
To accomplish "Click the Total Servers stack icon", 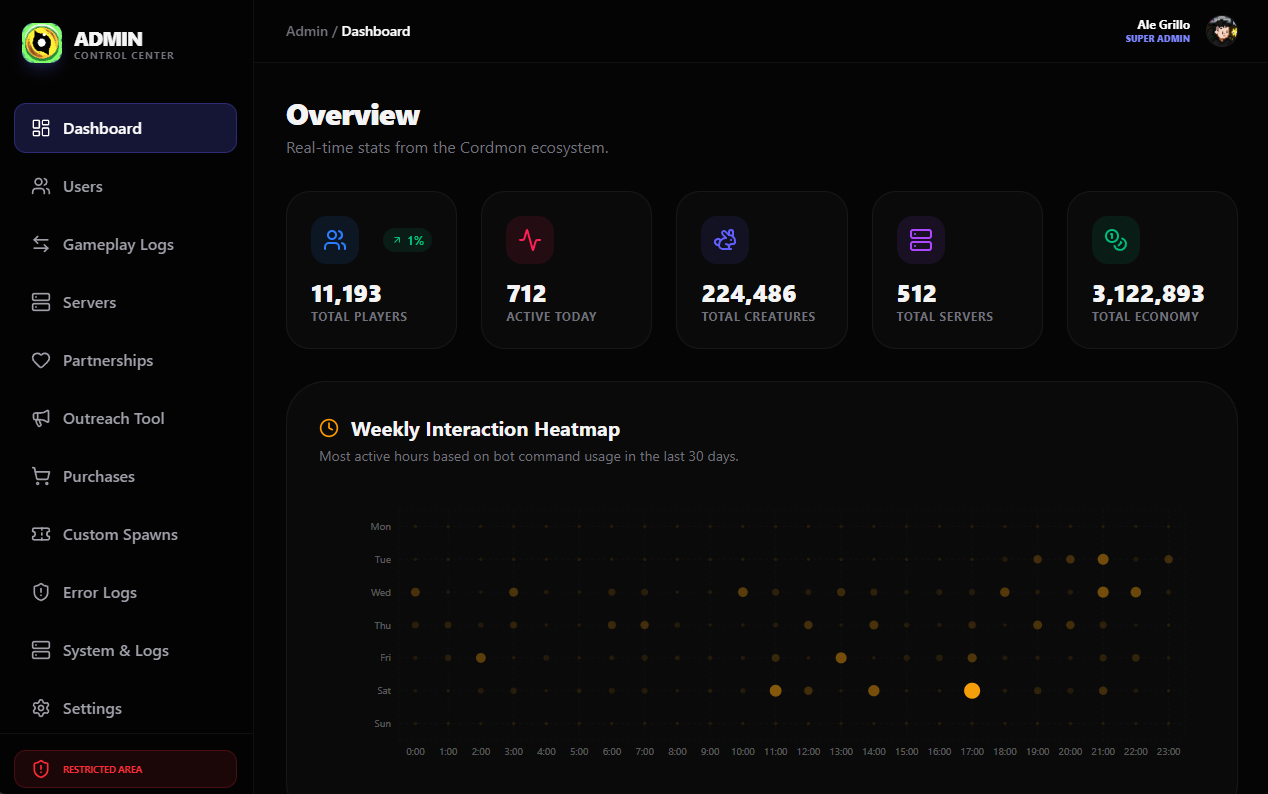I will [x=920, y=240].
